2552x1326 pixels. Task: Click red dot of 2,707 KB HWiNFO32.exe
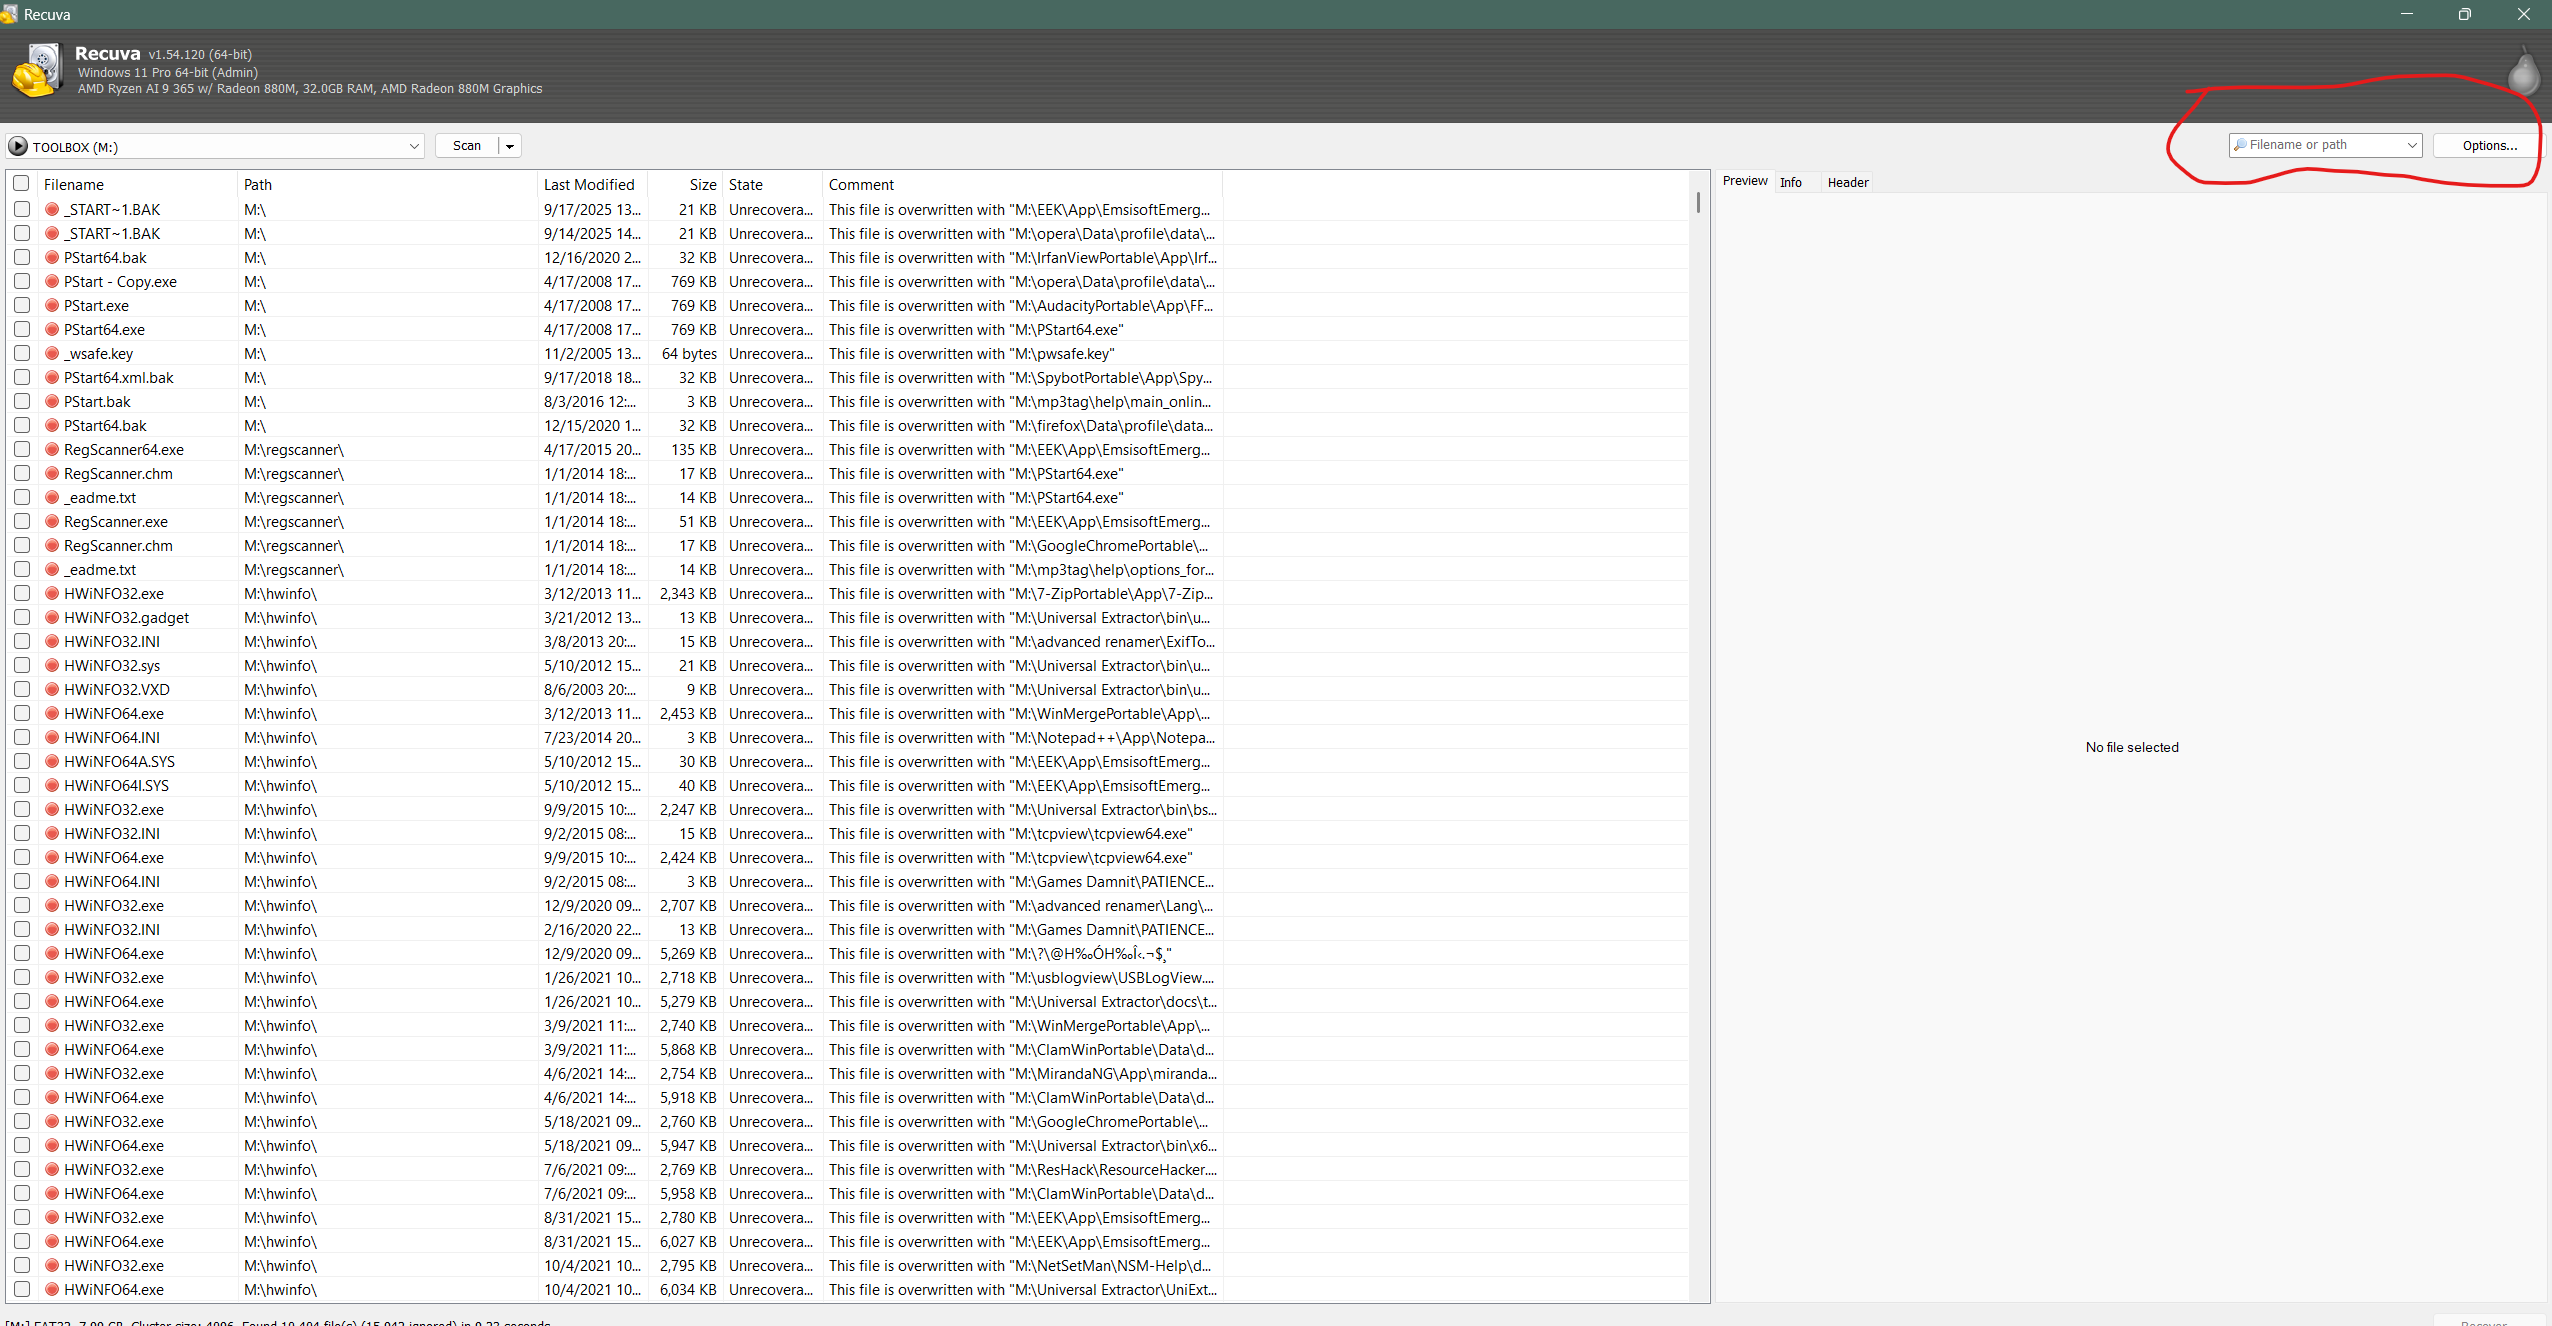coord(52,906)
